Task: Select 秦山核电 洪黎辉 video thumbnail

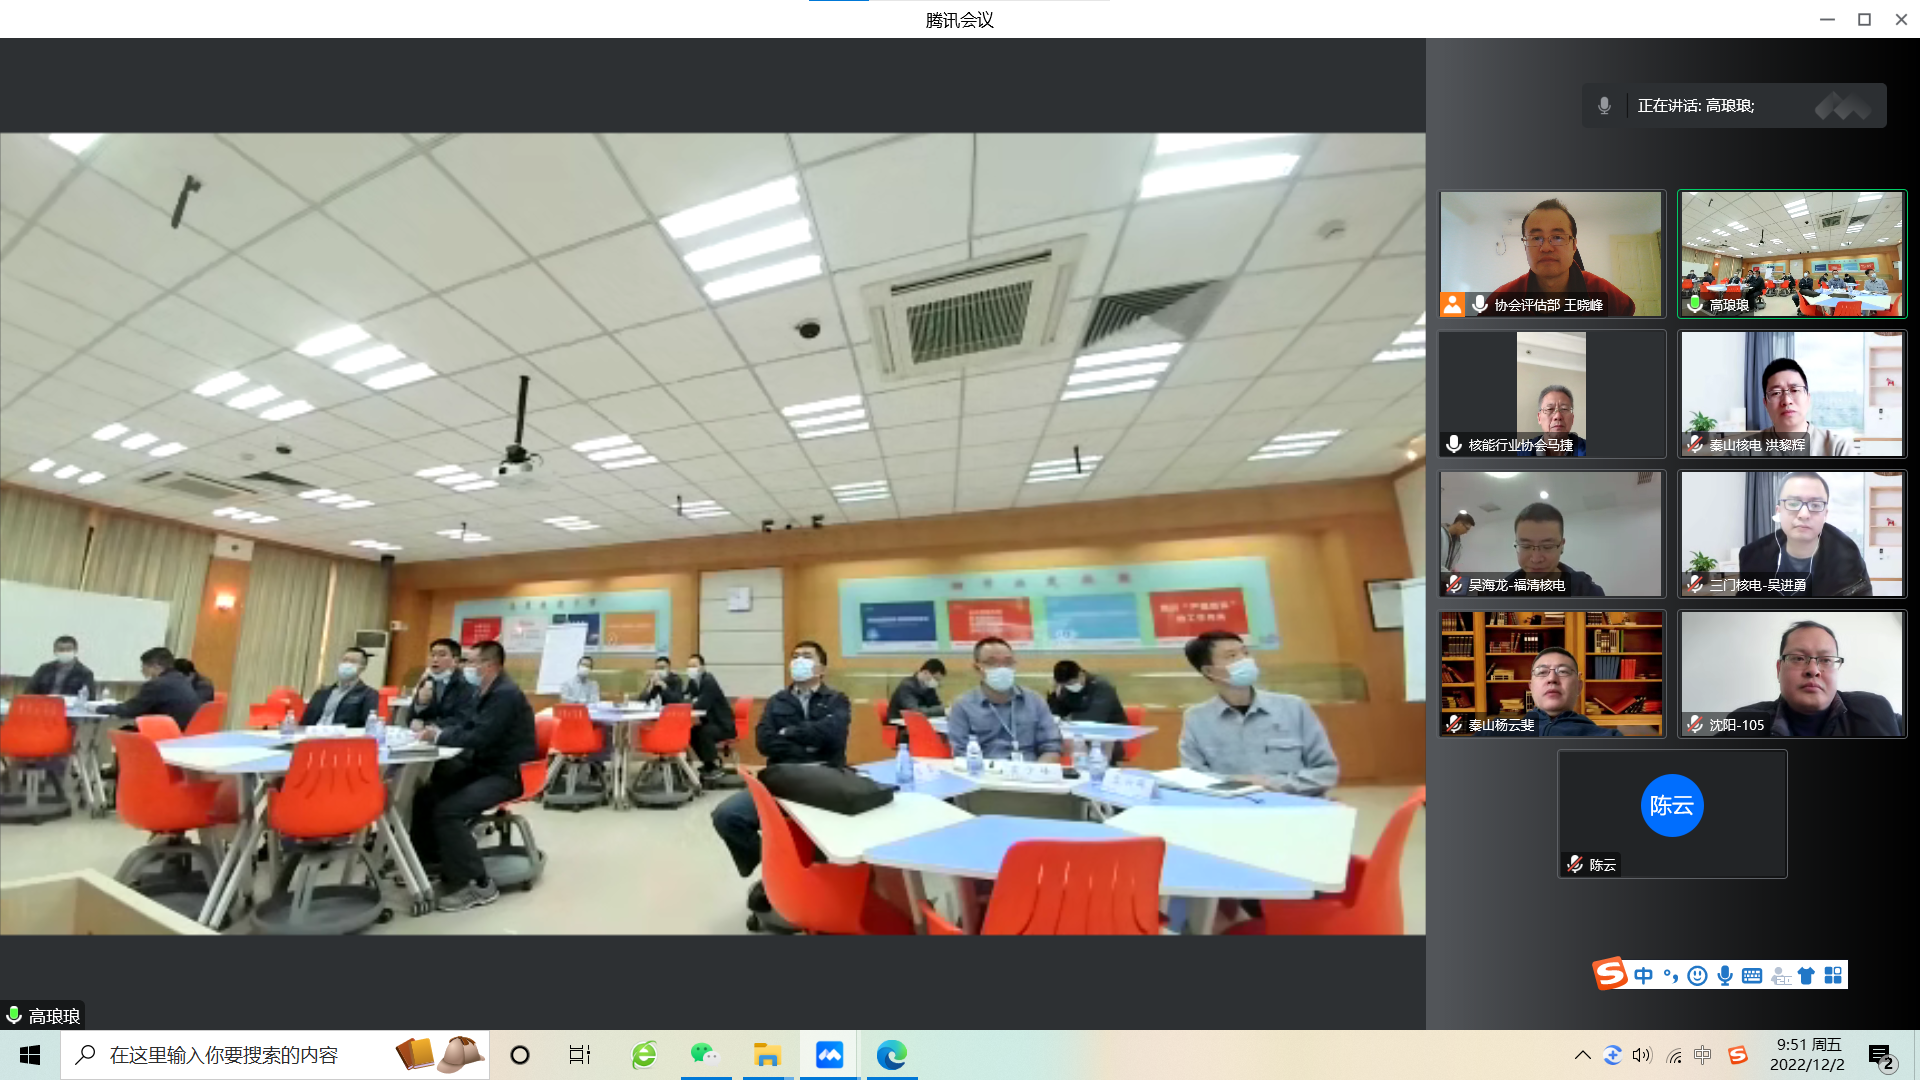Action: click(1791, 394)
